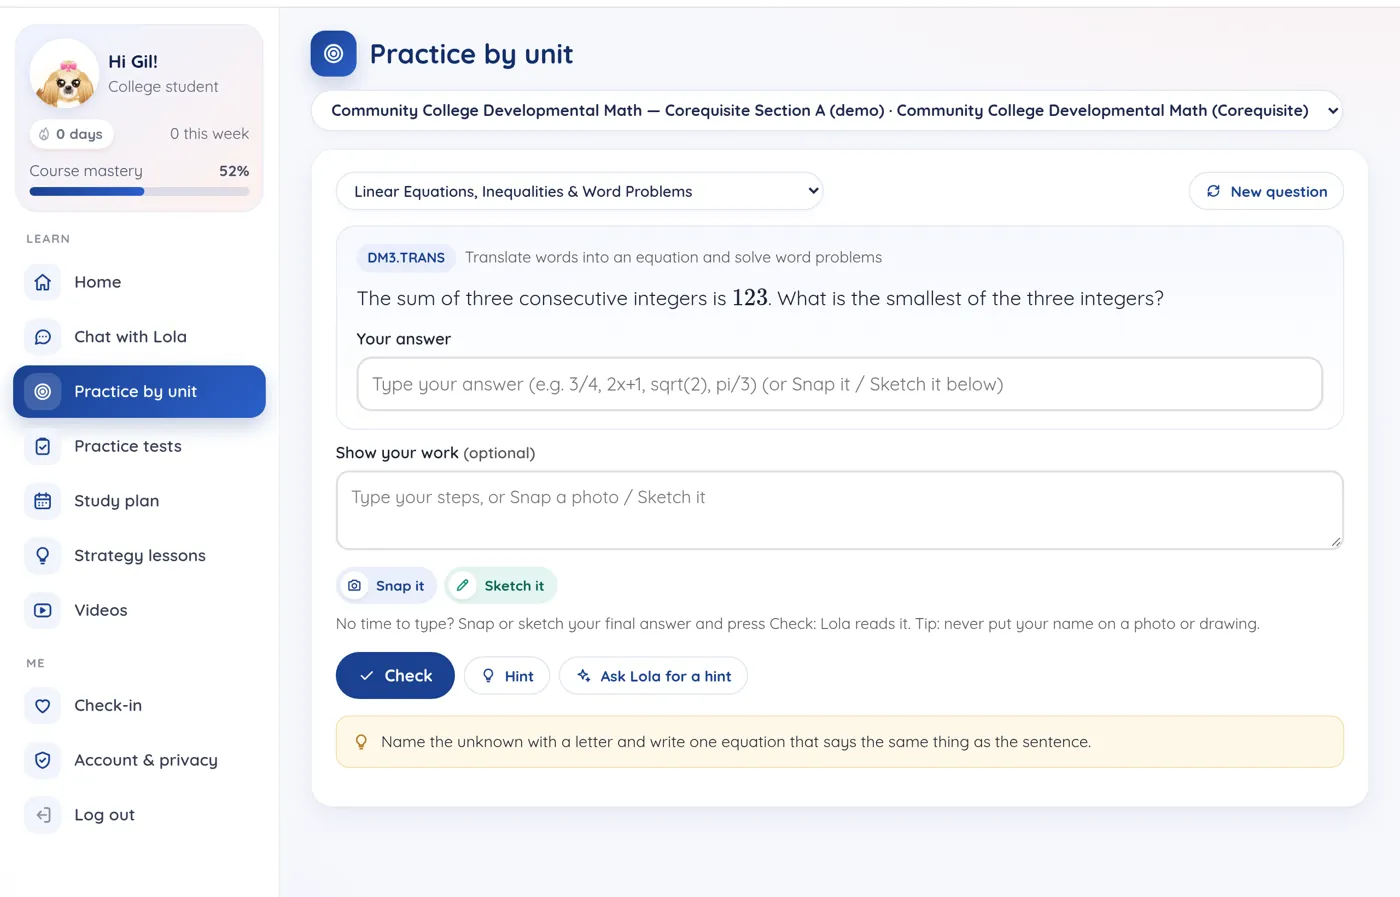Click the Chat with Lola bubble icon
The height and width of the screenshot is (897, 1400).
coord(43,337)
